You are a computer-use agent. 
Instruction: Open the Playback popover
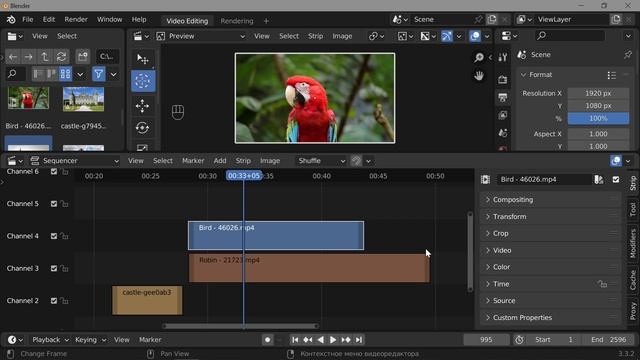[50, 340]
